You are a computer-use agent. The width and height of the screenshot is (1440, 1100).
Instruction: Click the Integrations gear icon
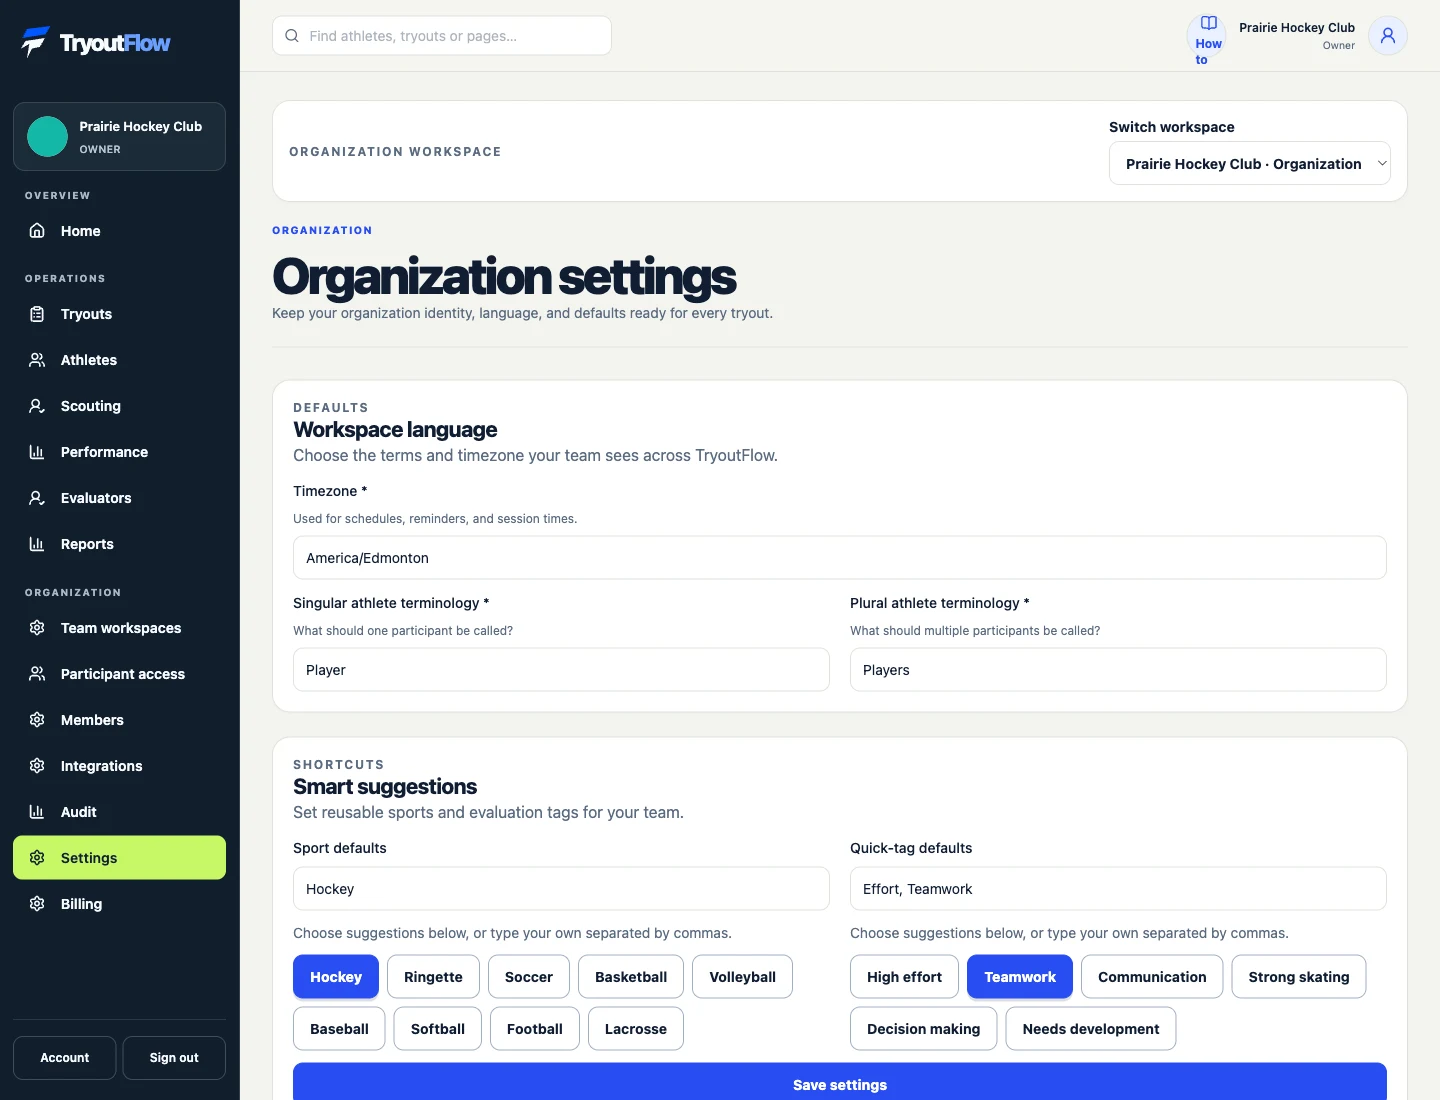[37, 766]
